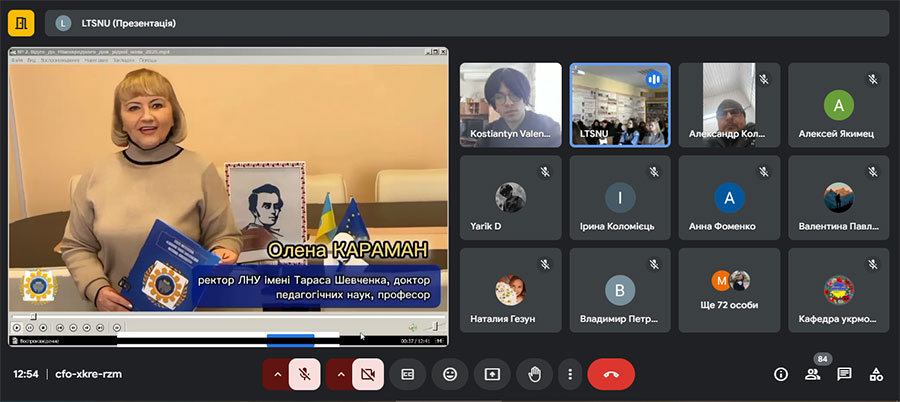The width and height of the screenshot is (900, 402).
Task: Click meeting code cfo-xkre-rzm
Action: pyautogui.click(x=88, y=374)
